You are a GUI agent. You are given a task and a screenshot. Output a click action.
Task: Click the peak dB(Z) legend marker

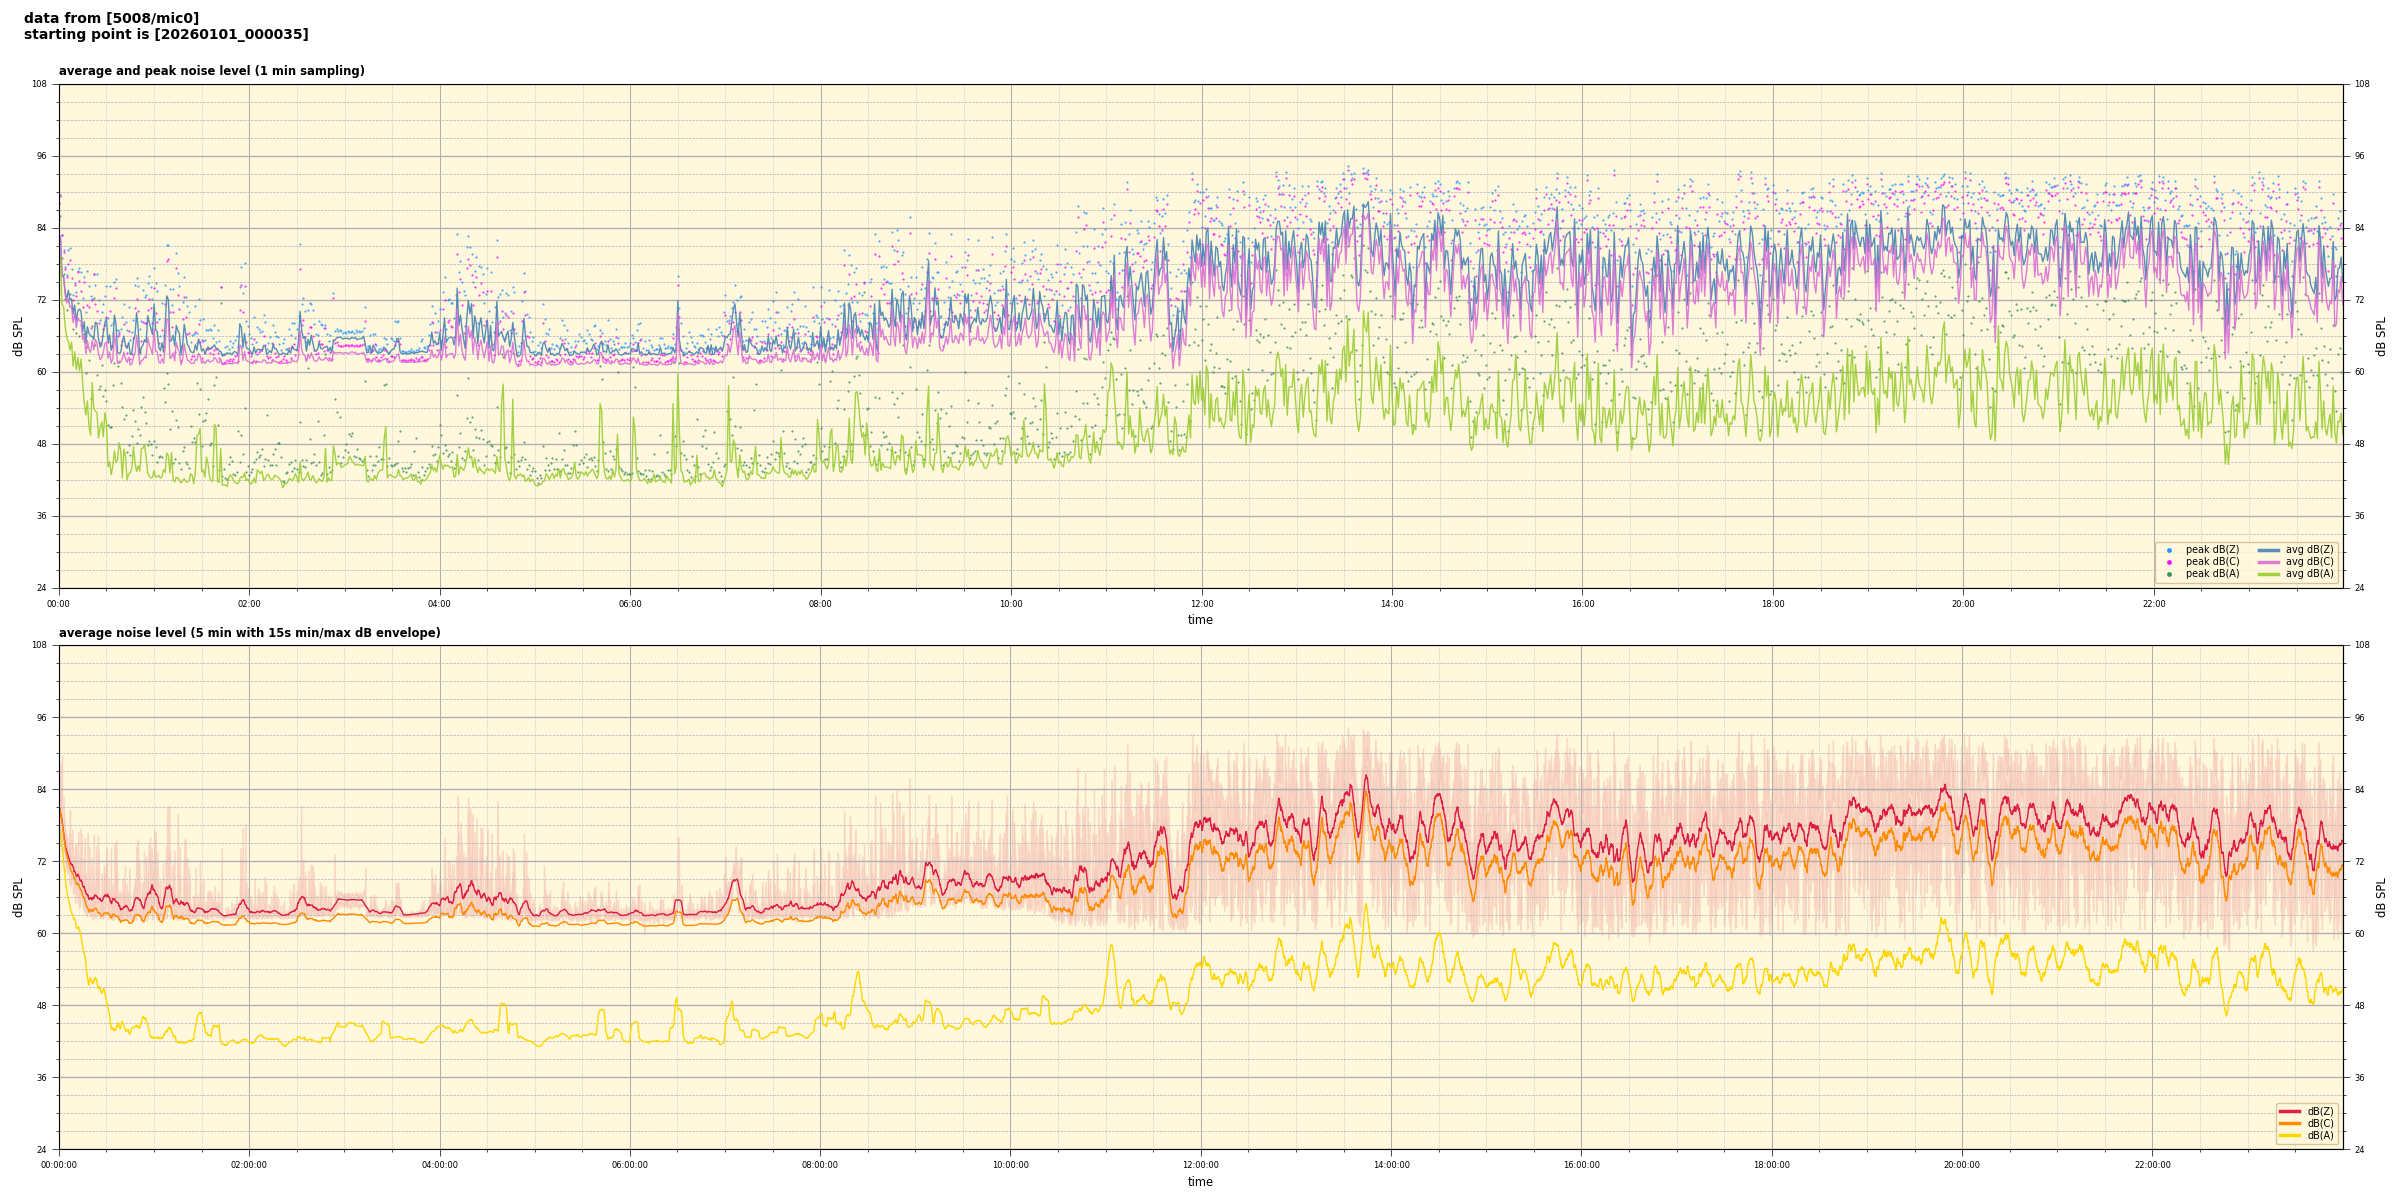pyautogui.click(x=2169, y=550)
